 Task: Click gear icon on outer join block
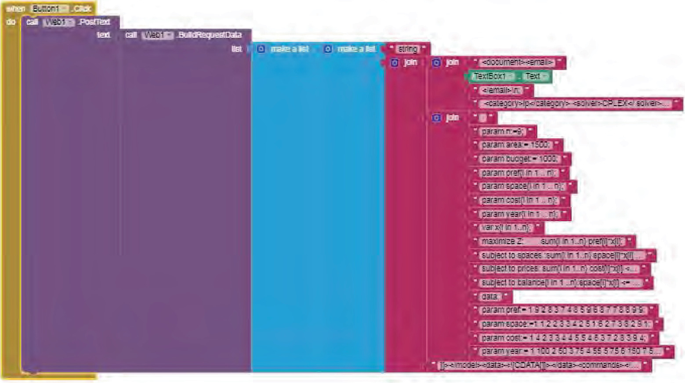click(x=394, y=63)
